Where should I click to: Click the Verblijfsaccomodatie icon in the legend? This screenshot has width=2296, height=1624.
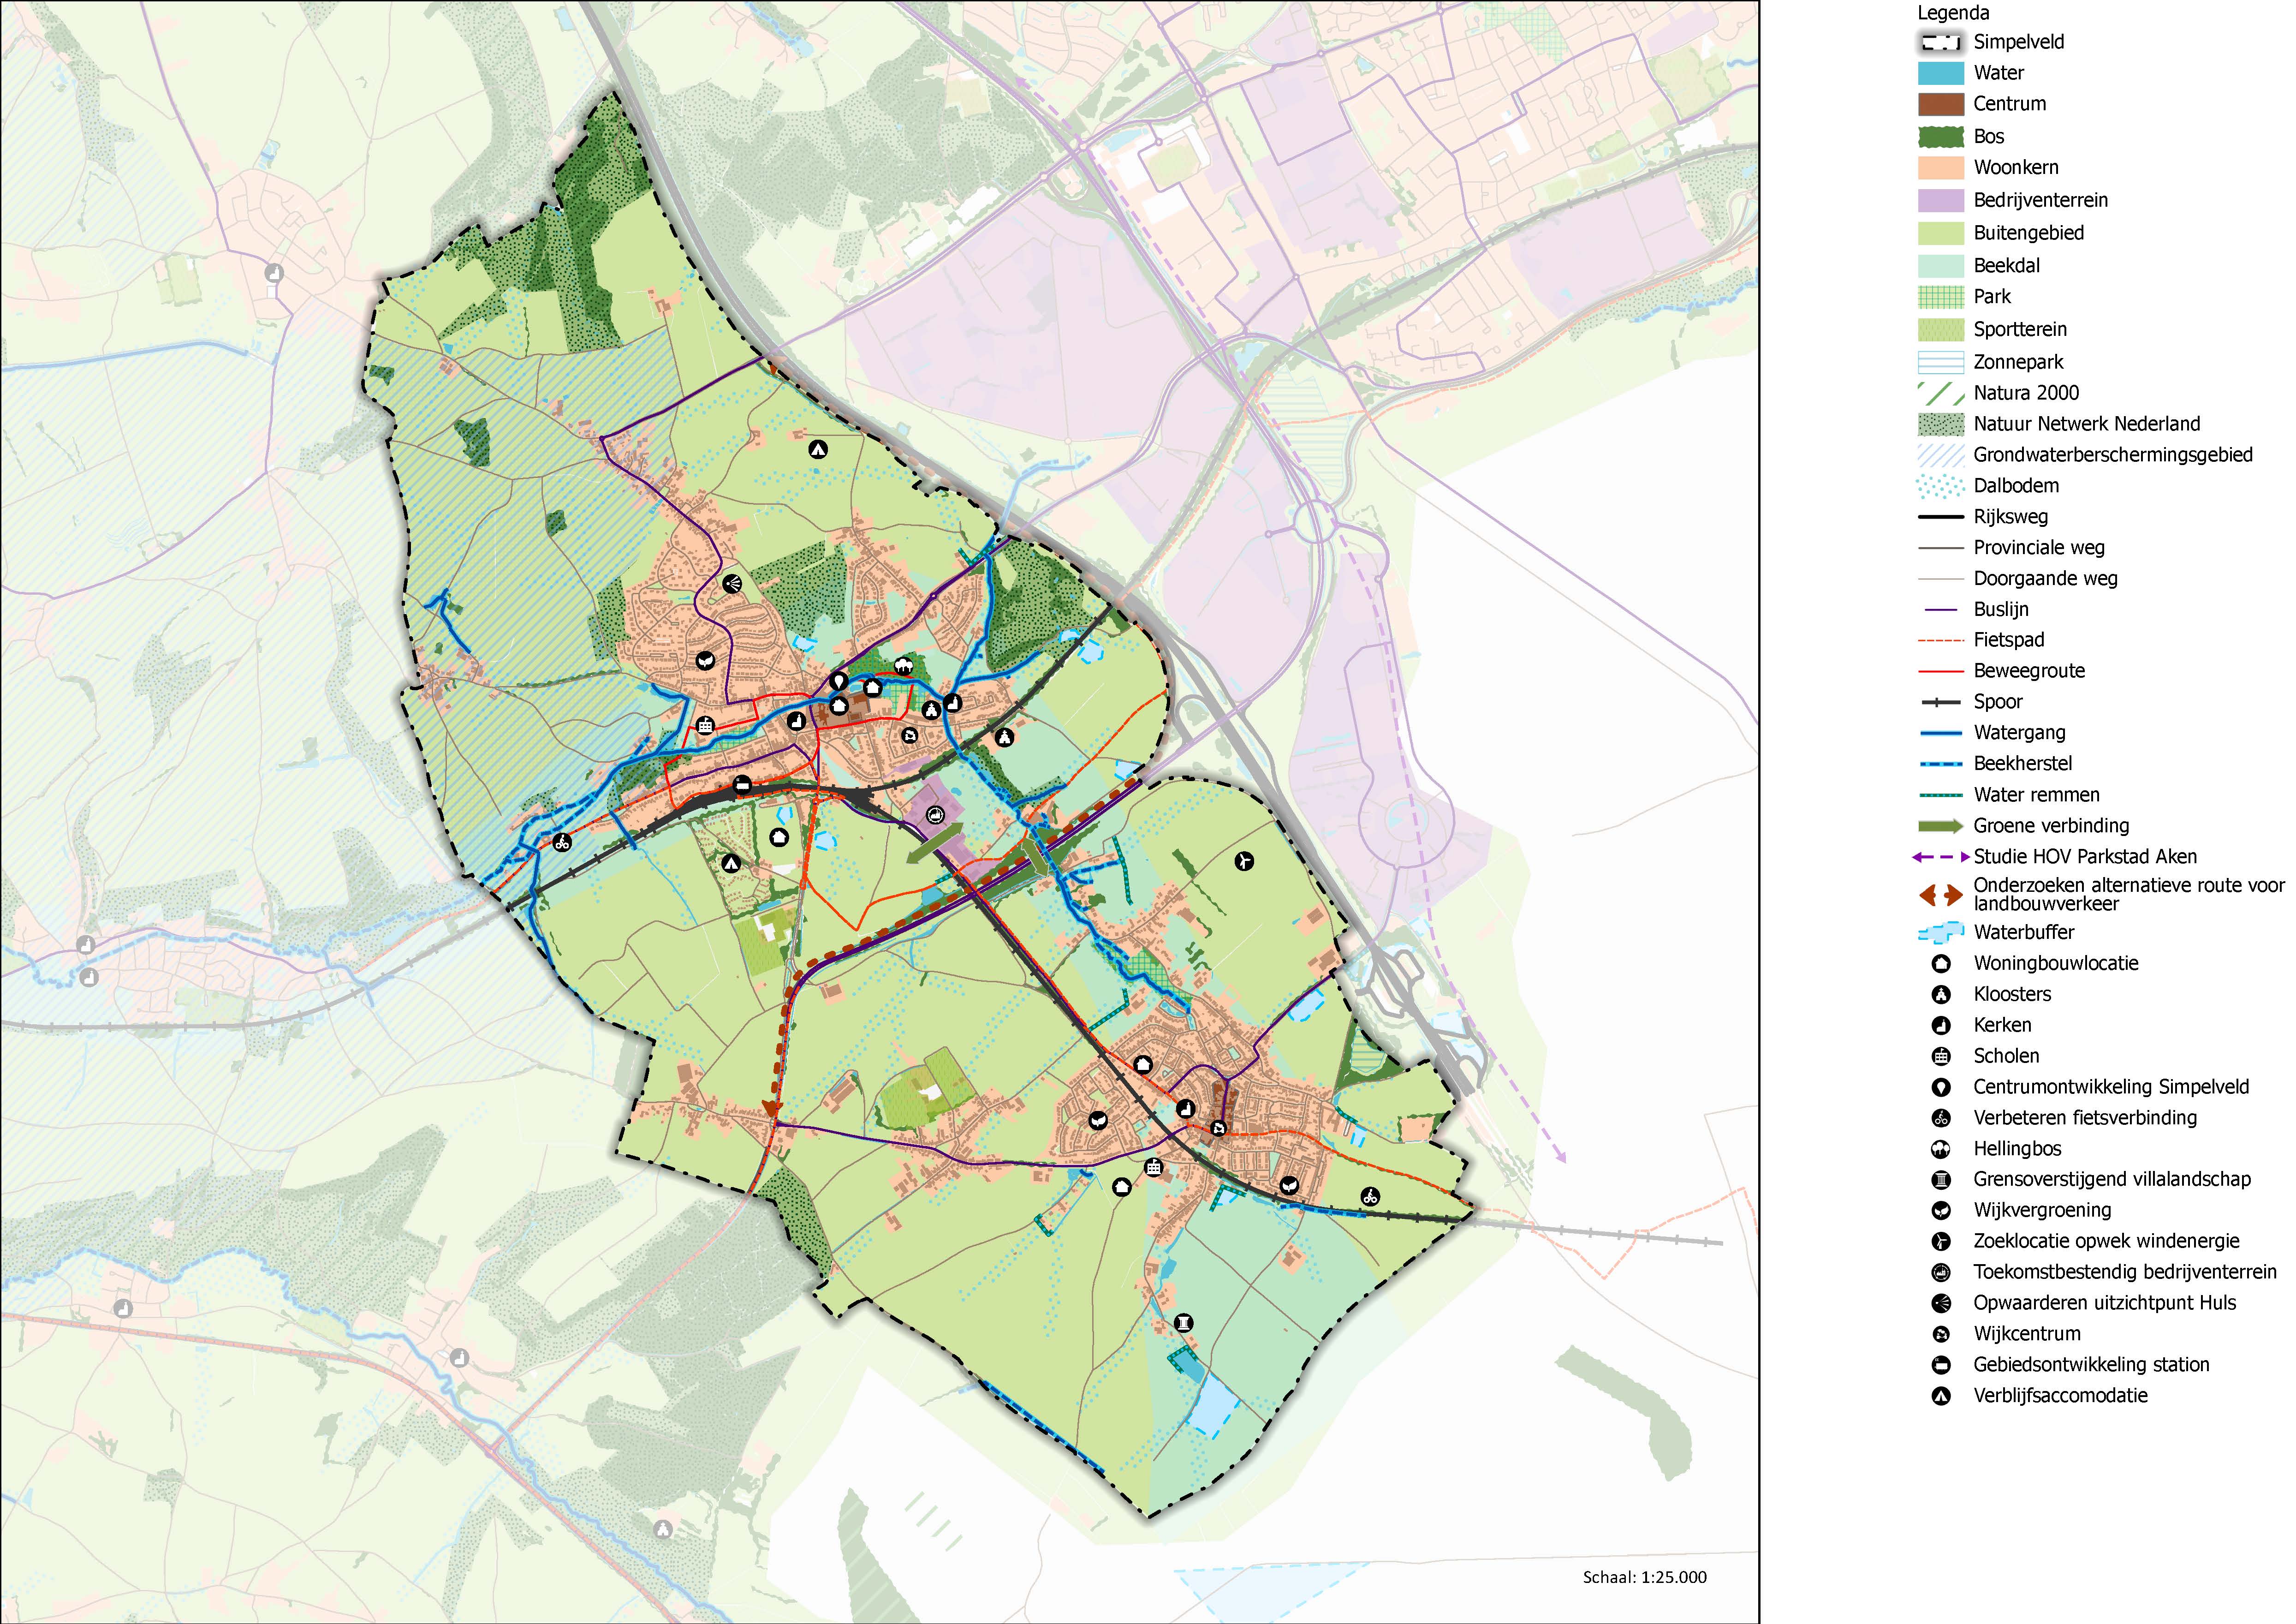coord(1940,1396)
